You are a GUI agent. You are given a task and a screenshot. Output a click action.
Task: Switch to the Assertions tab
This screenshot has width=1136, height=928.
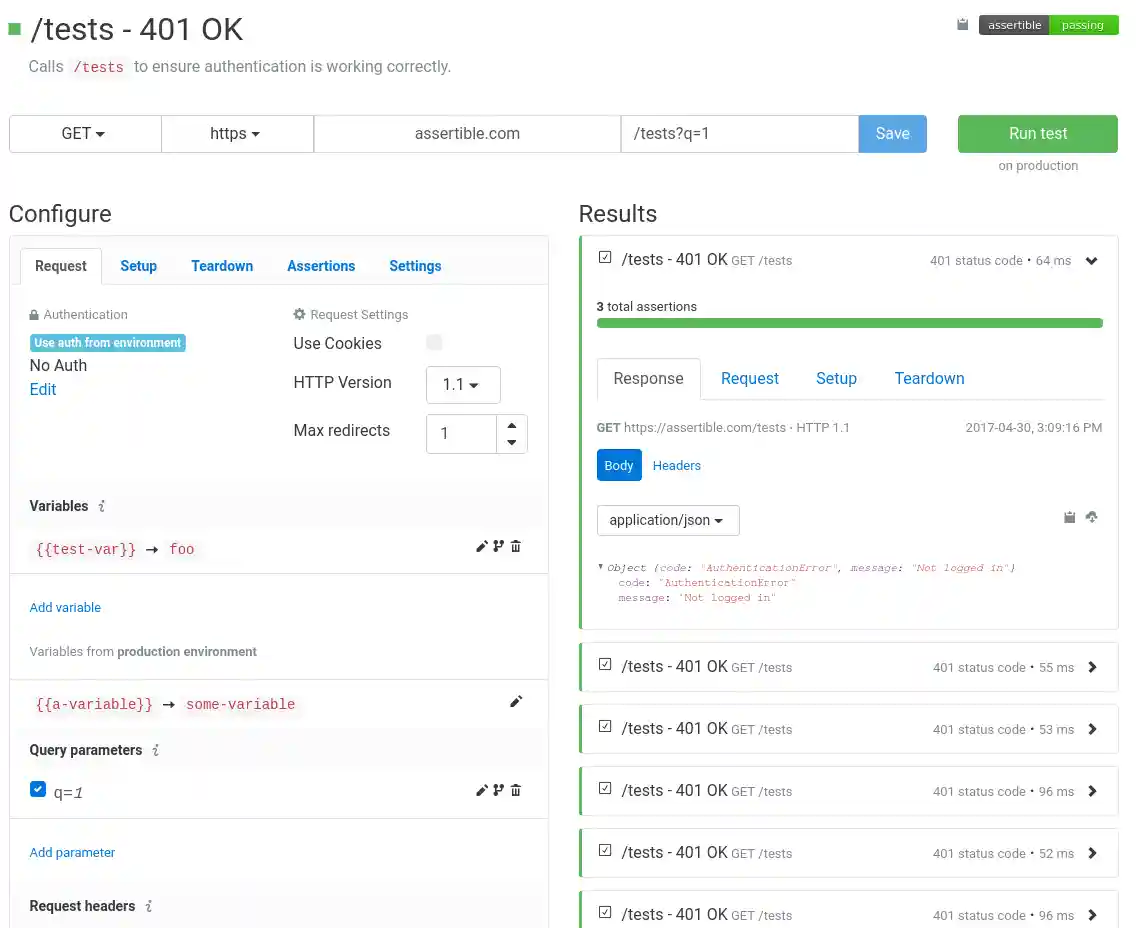click(321, 266)
